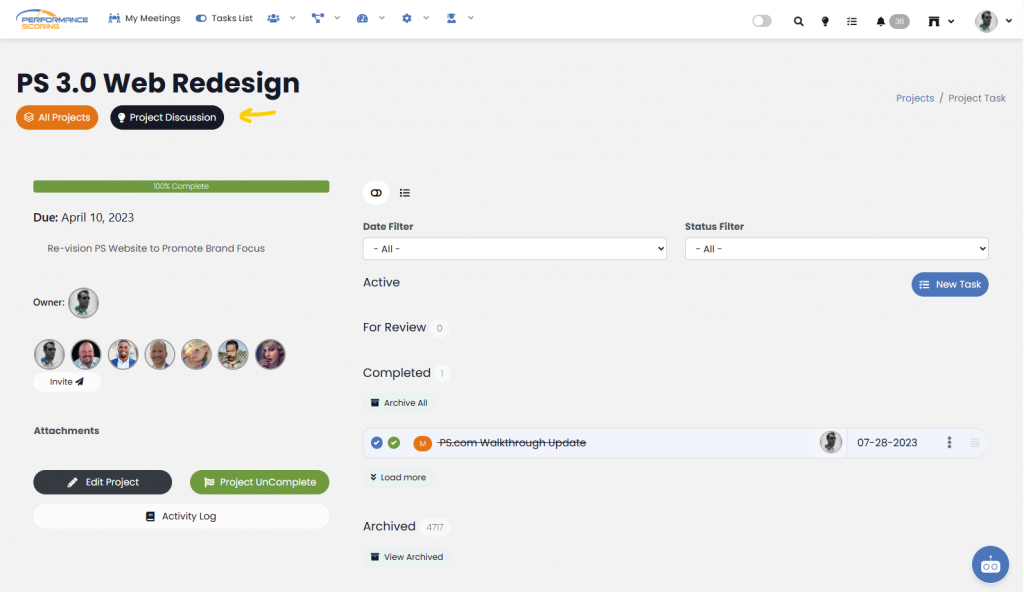Image resolution: width=1024 pixels, height=592 pixels.
Task: Click the lightbulb ideas icon
Action: click(x=824, y=19)
